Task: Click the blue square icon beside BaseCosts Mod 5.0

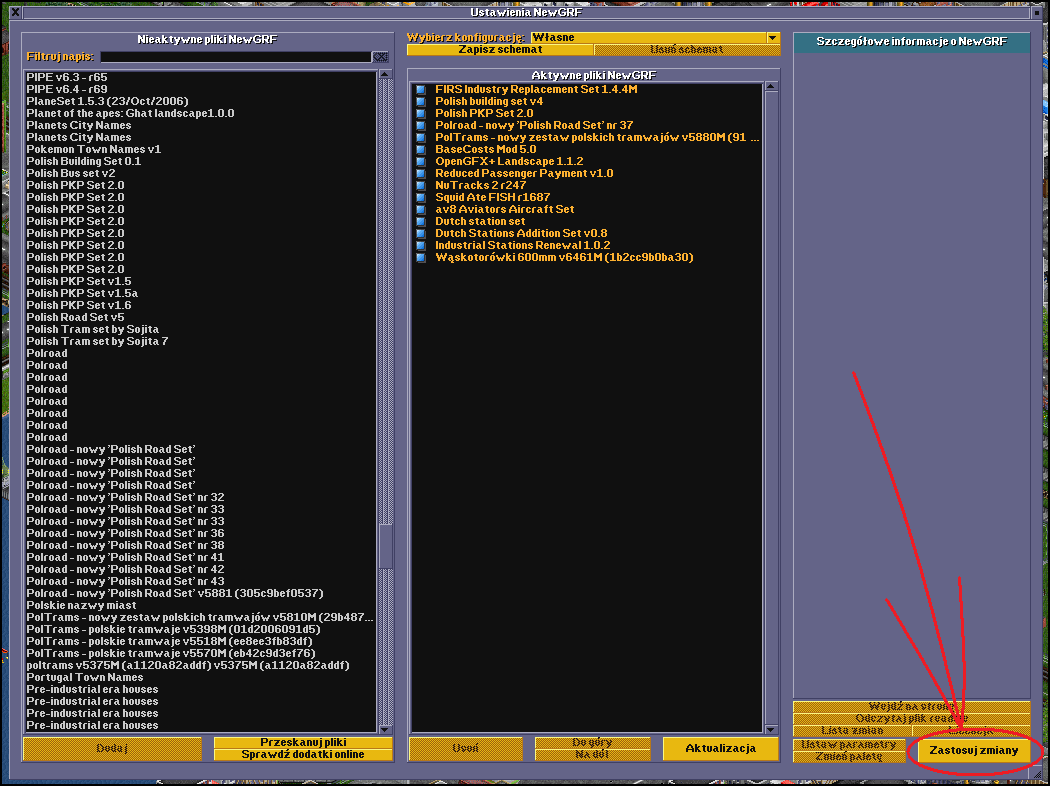Action: 421,150
